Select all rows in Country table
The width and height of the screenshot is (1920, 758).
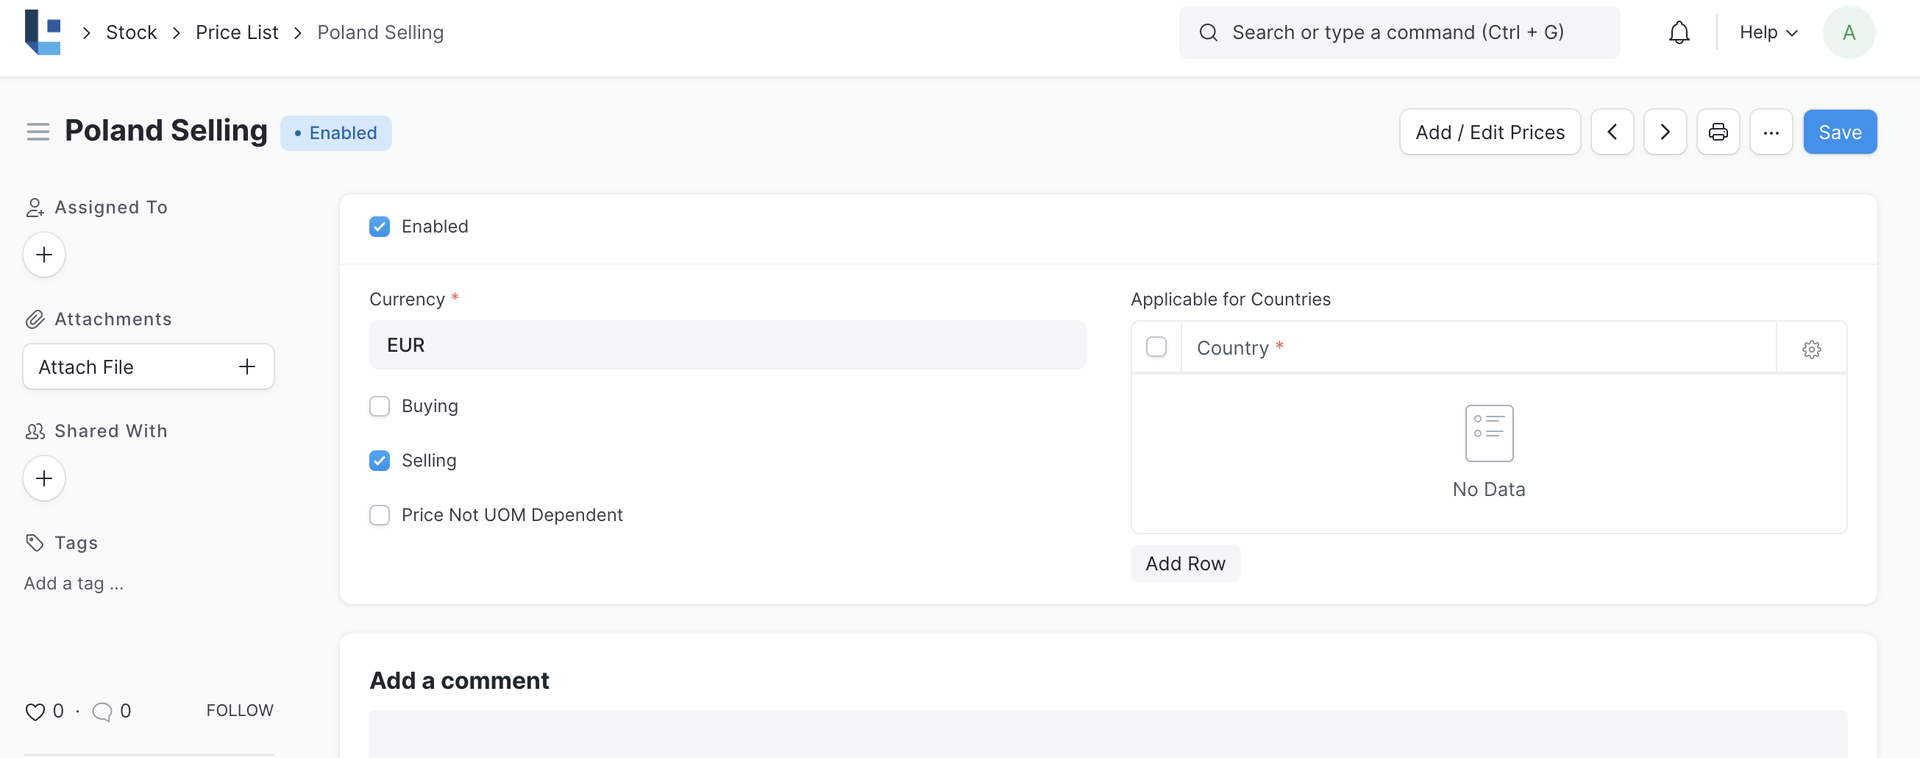1156,347
